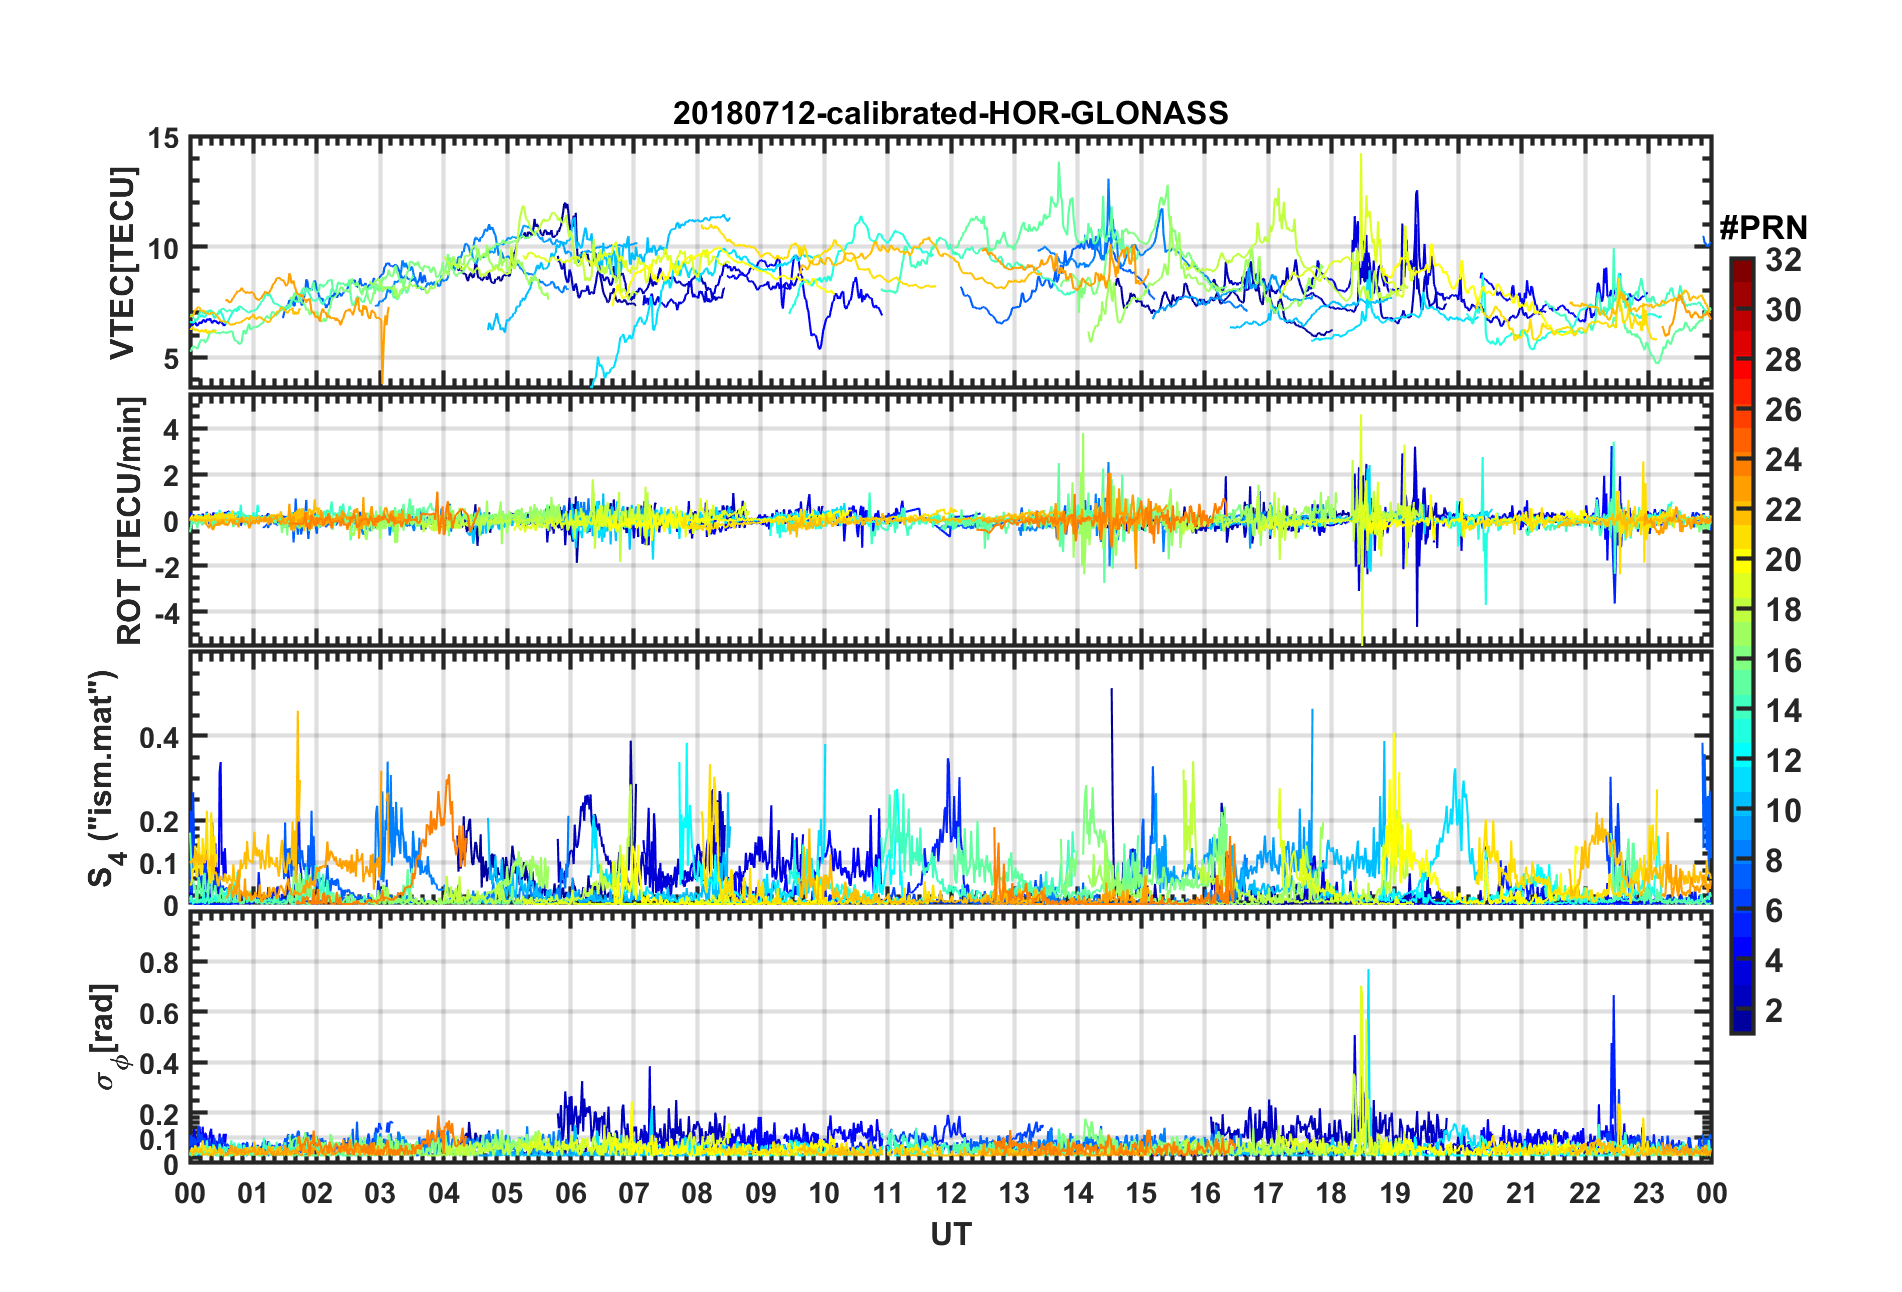Screen dimensions: 1902x1292
Task: Click the 32 label on the PRN colorbar
Action: (1783, 260)
